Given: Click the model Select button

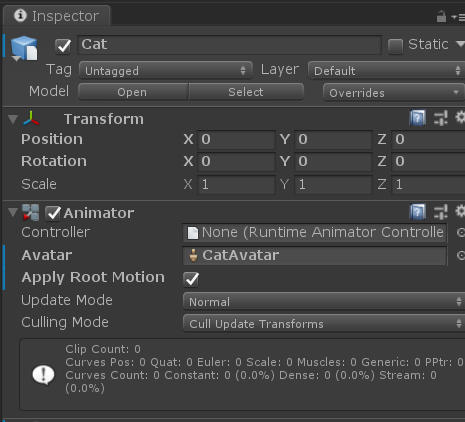Looking at the screenshot, I should (246, 92).
